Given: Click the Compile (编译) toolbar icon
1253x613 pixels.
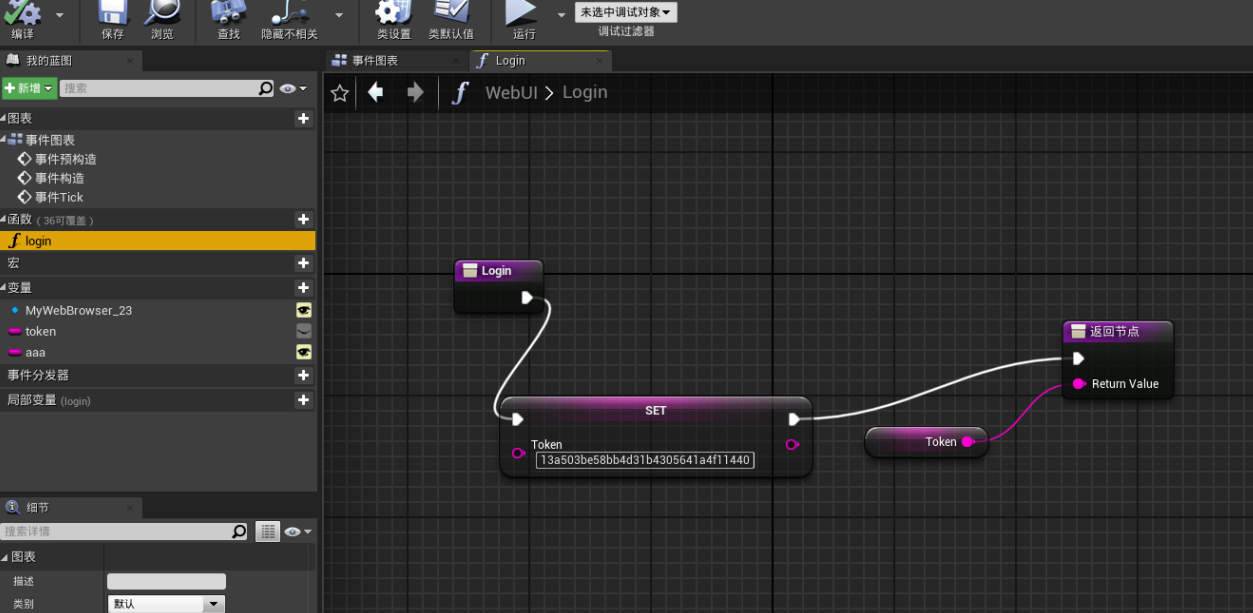Looking at the screenshot, I should tap(22, 13).
